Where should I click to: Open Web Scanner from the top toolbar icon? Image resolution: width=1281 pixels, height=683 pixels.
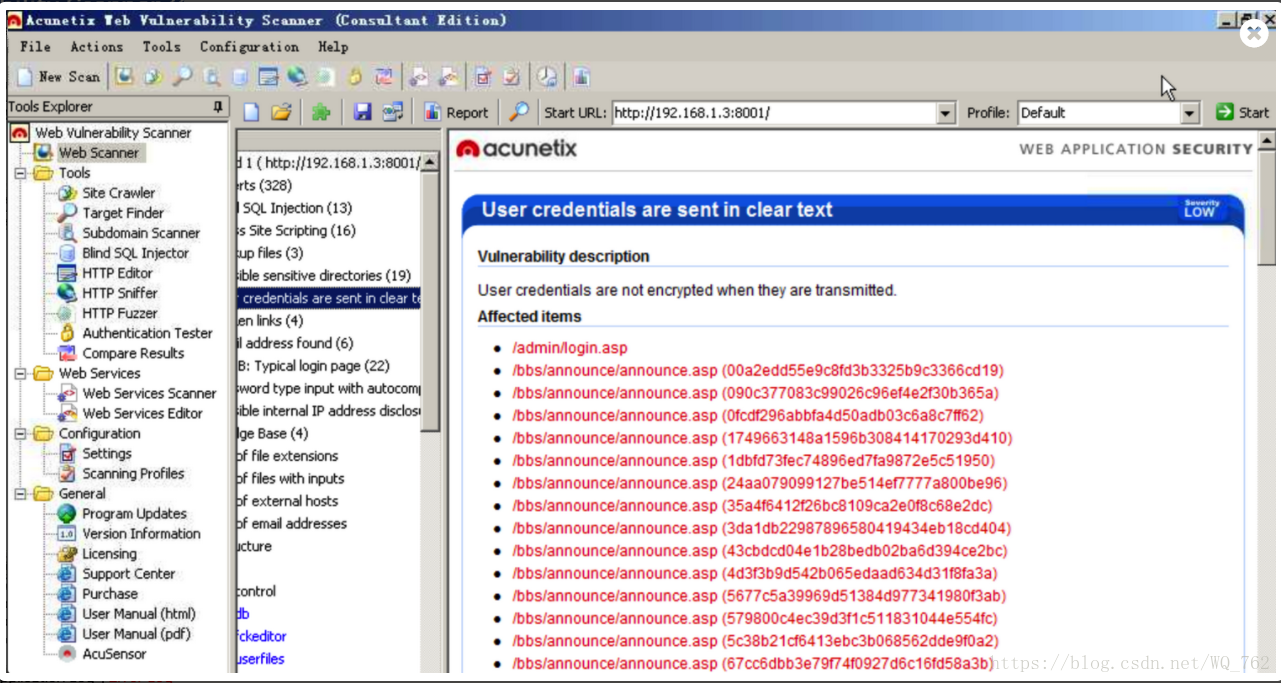[124, 76]
